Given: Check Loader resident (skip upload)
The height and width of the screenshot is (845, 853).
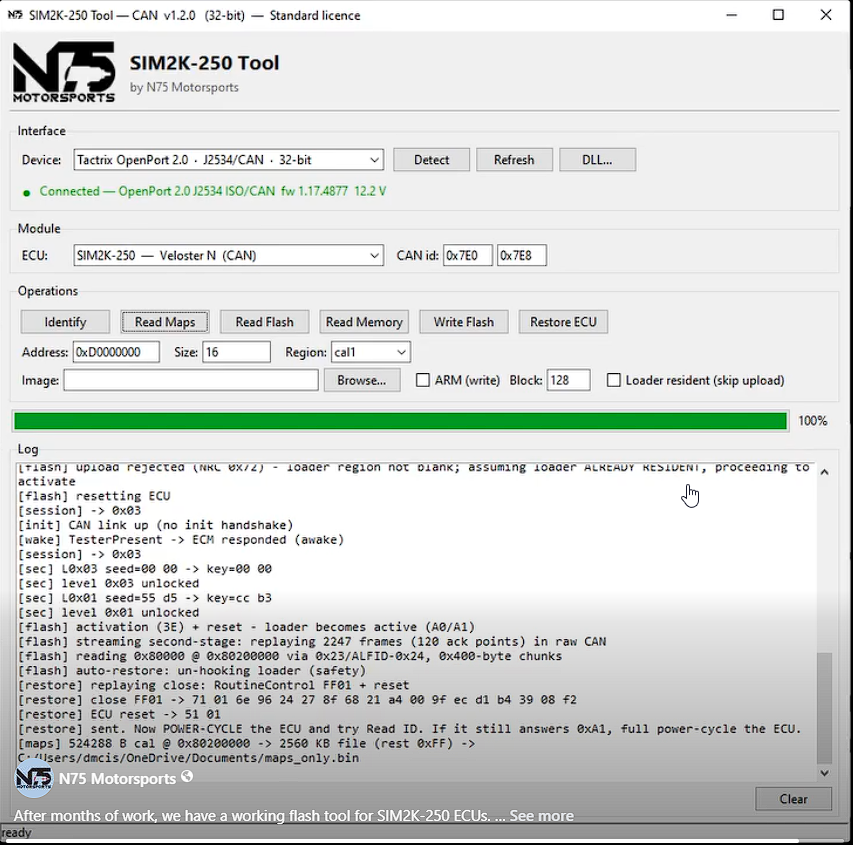Looking at the screenshot, I should coord(613,380).
